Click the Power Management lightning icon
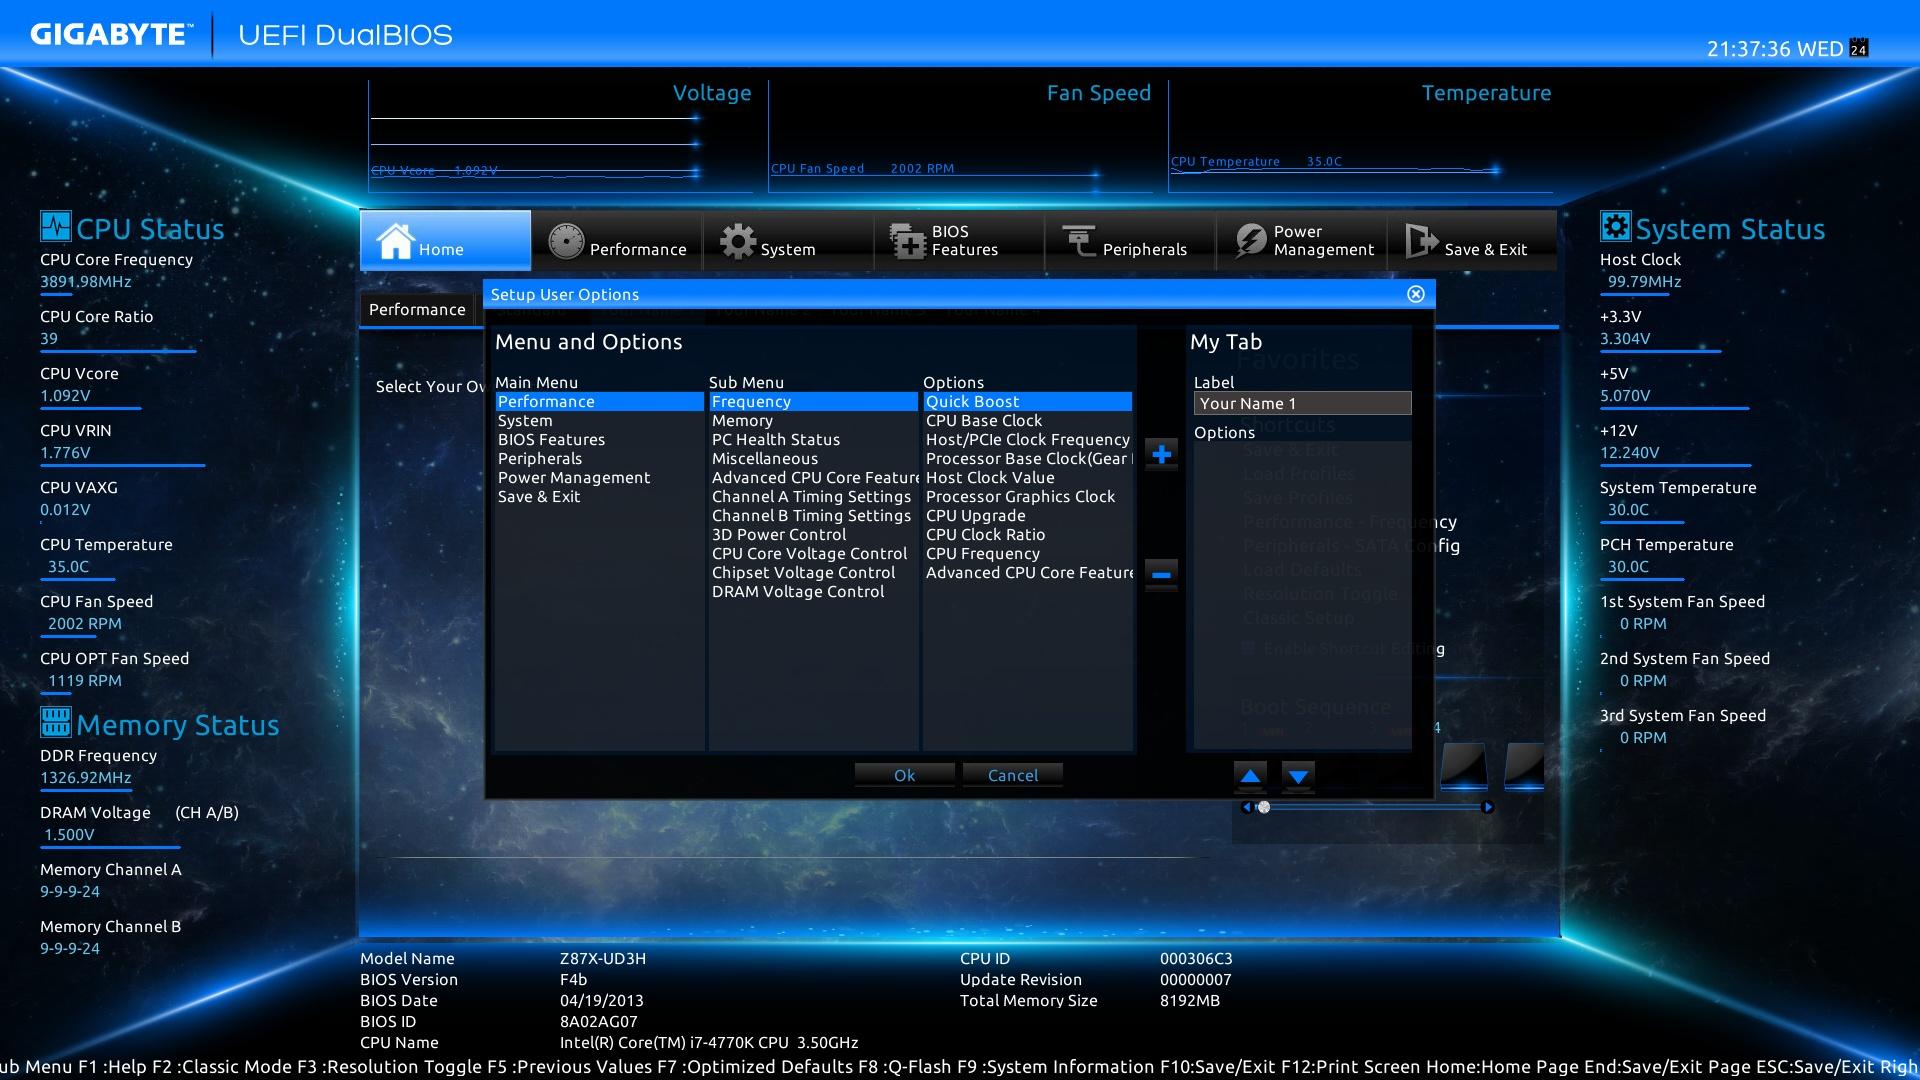Screen dimensions: 1920x1080 tap(1250, 241)
